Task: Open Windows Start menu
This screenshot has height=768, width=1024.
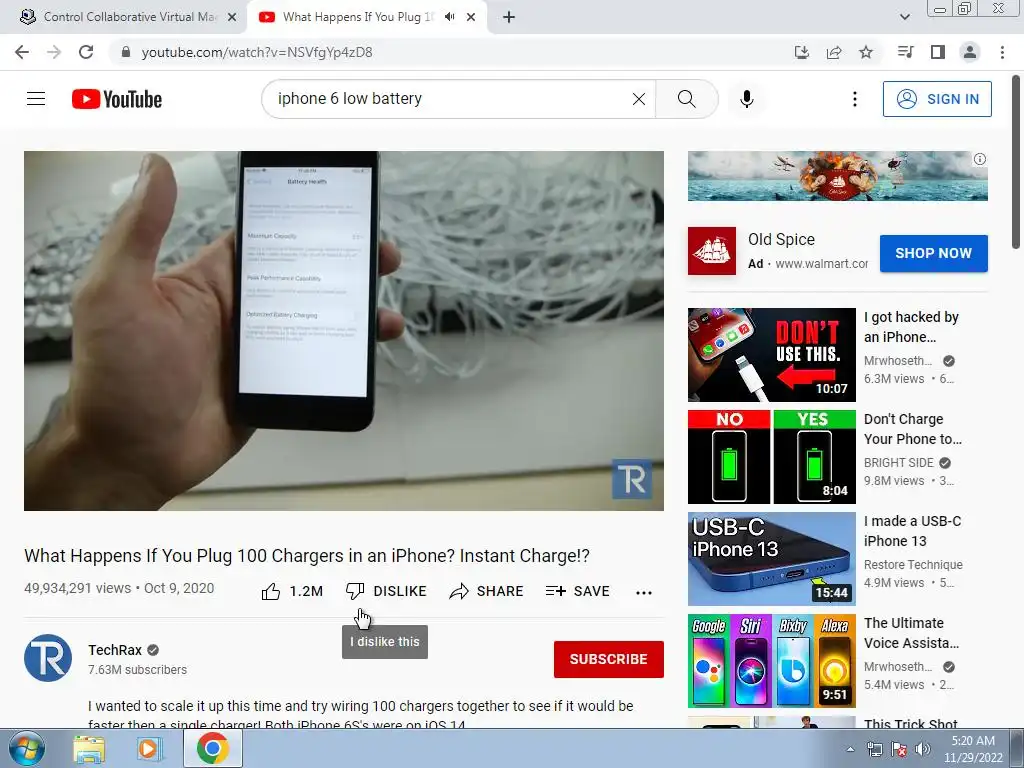Action: point(25,749)
